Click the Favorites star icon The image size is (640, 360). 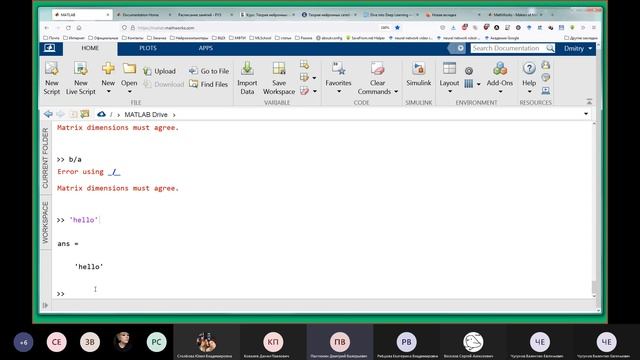pyautogui.click(x=338, y=69)
